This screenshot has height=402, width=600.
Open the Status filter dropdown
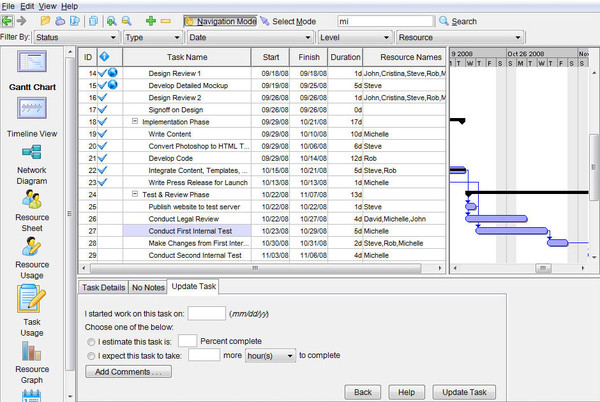74,37
